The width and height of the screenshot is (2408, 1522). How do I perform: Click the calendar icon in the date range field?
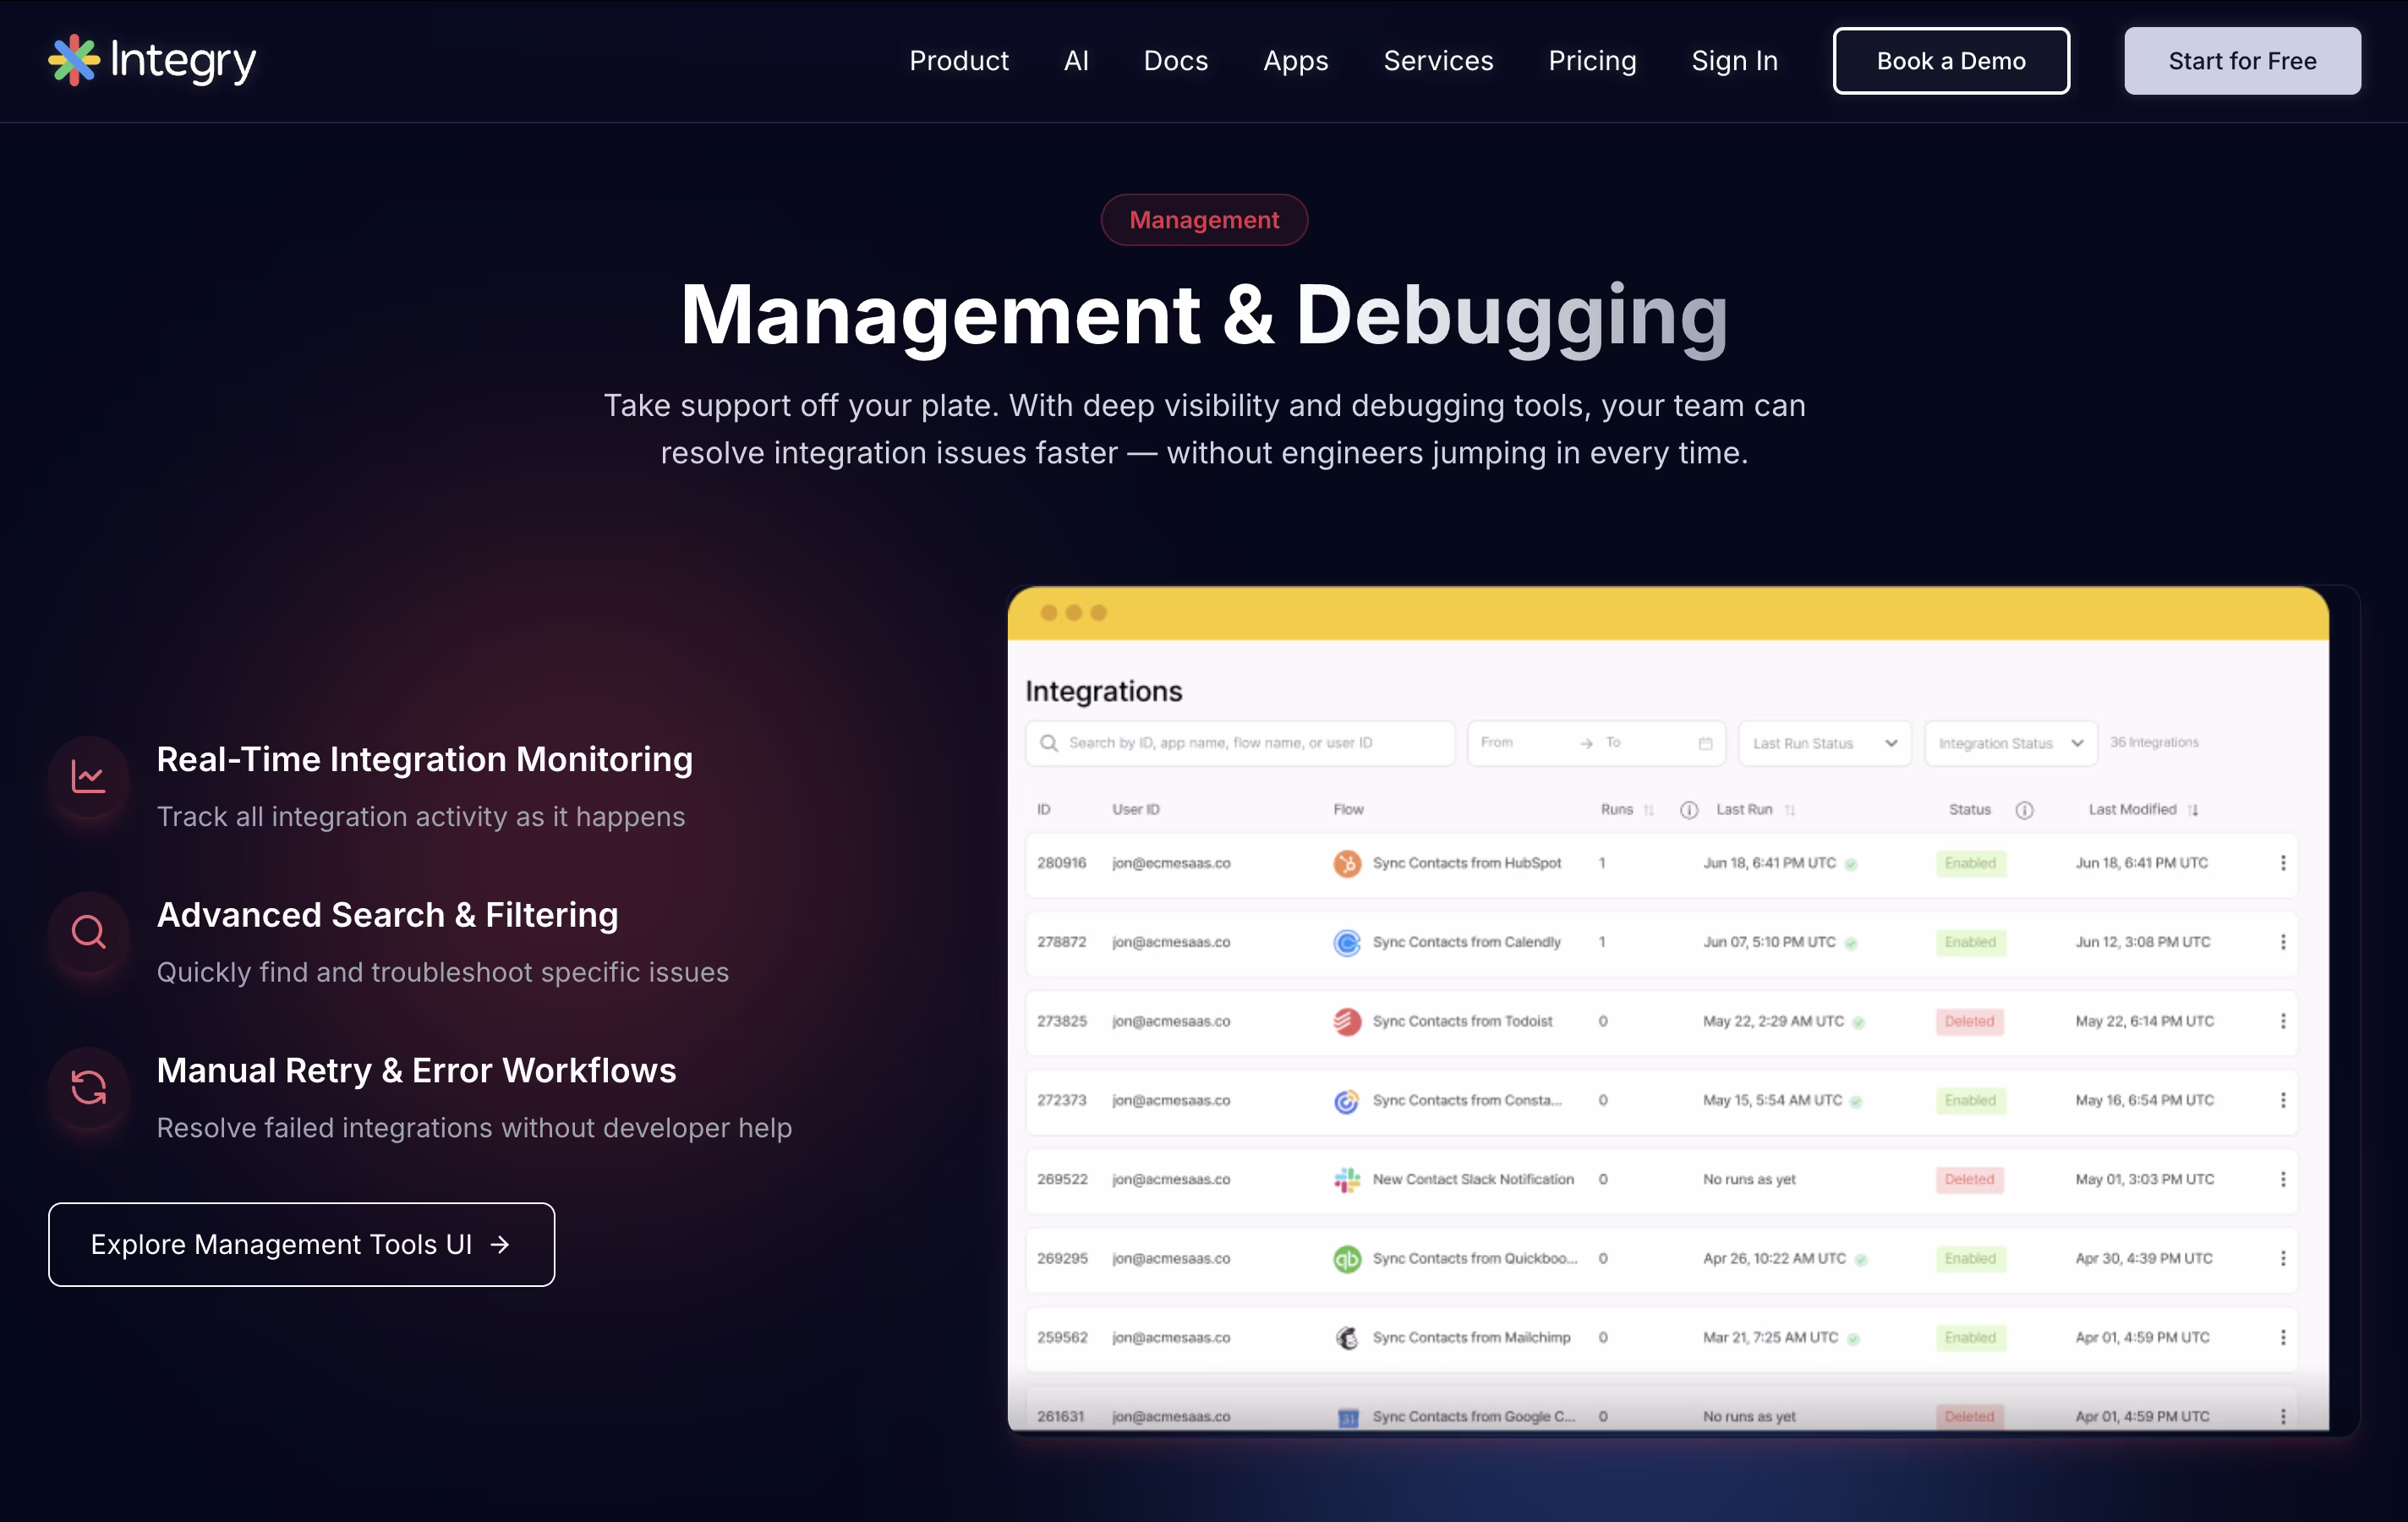click(x=1705, y=743)
